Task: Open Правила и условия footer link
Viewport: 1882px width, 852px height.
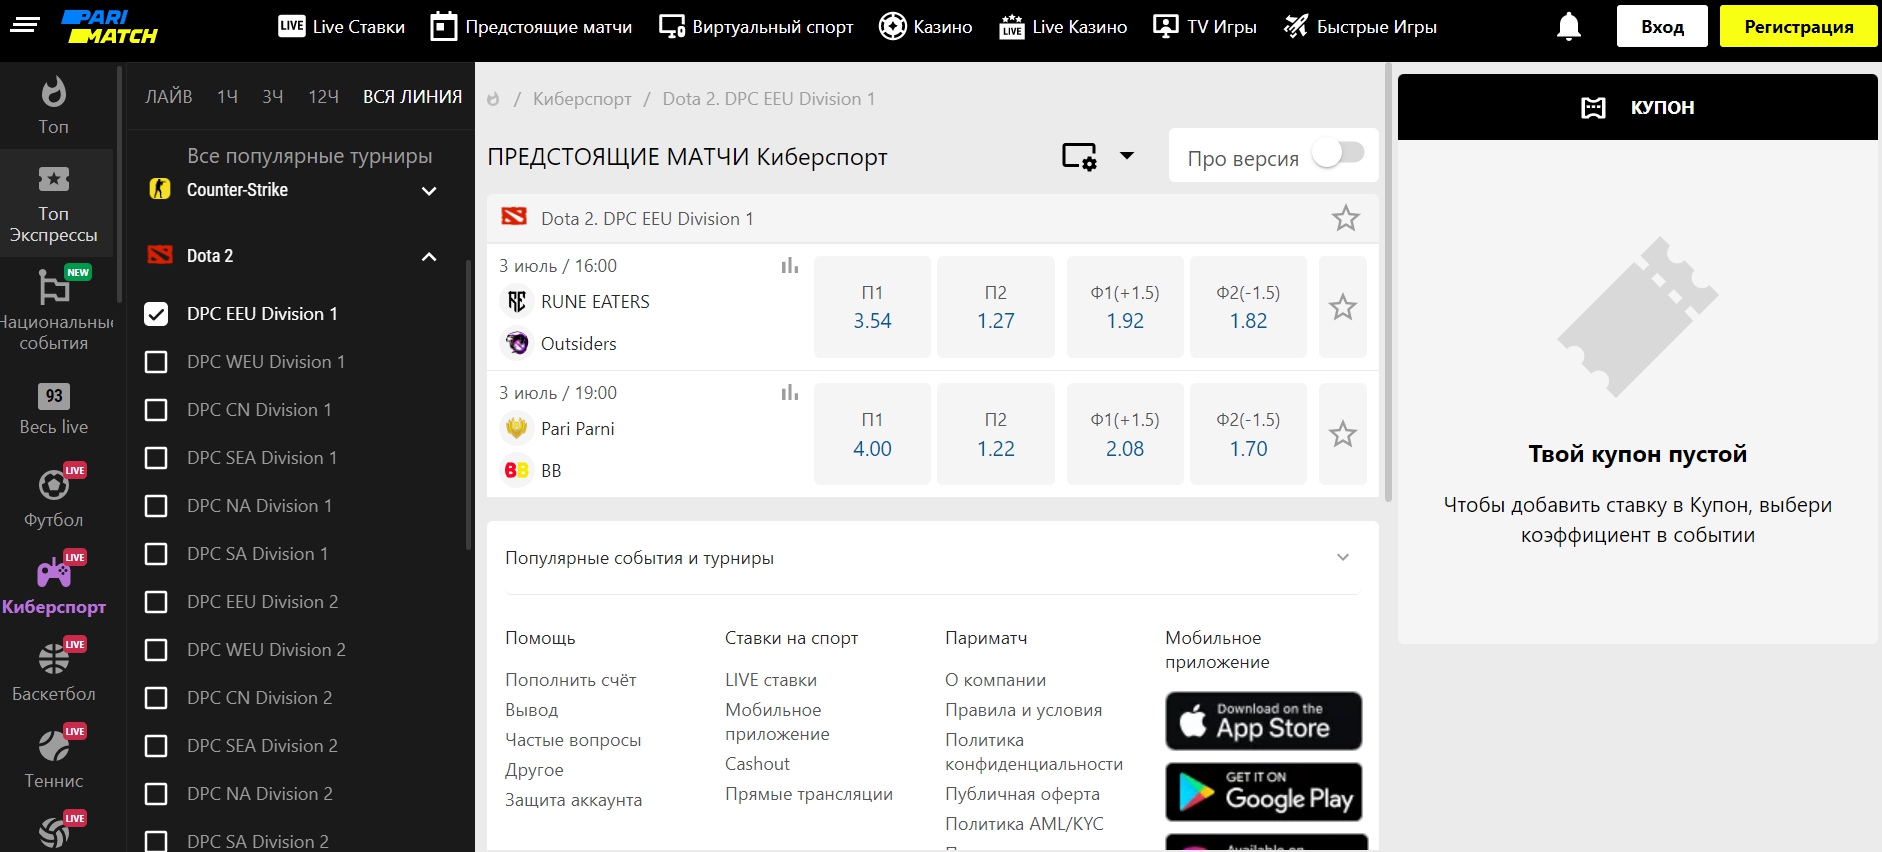Action: tap(1023, 710)
